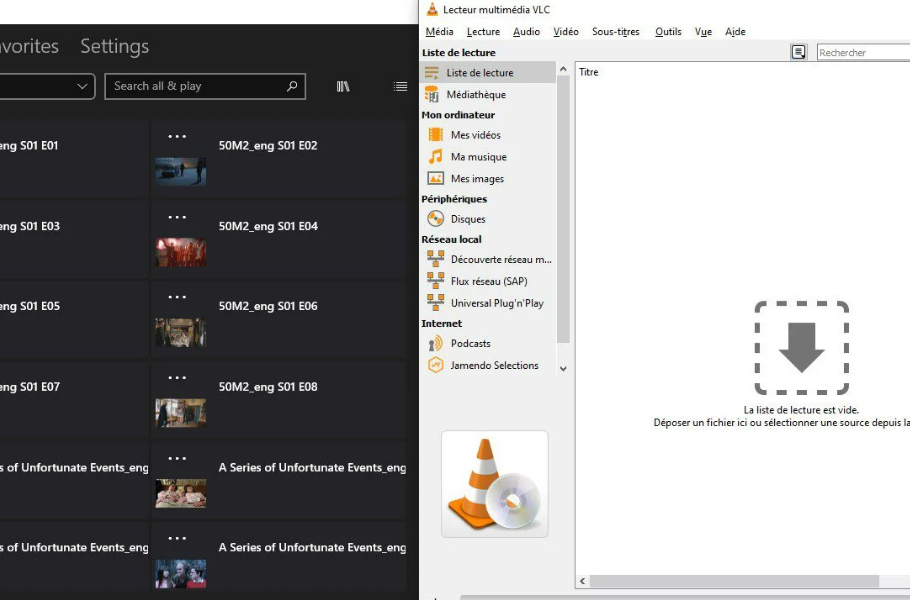Click thumbnail of 50M2_eng S01 E08
Image resolution: width=910 pixels, height=600 pixels.
pos(180,413)
